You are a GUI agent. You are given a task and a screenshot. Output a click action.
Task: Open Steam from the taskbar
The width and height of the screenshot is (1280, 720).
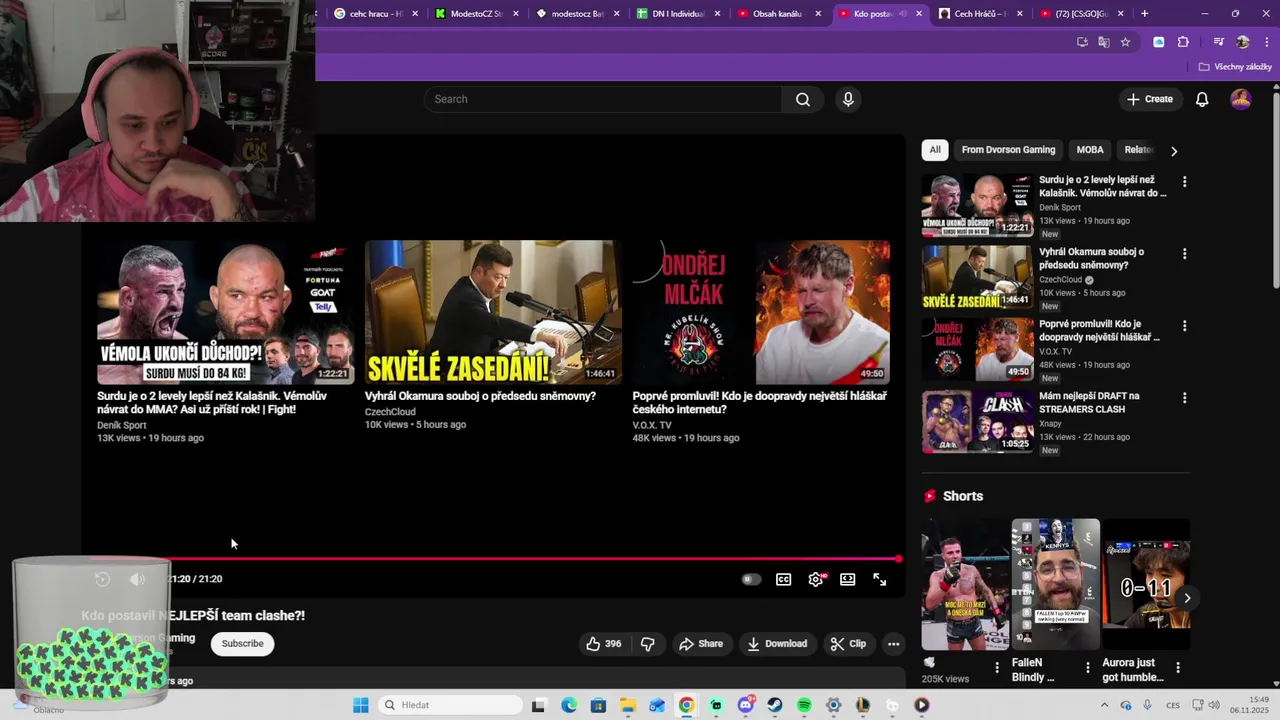point(775,705)
